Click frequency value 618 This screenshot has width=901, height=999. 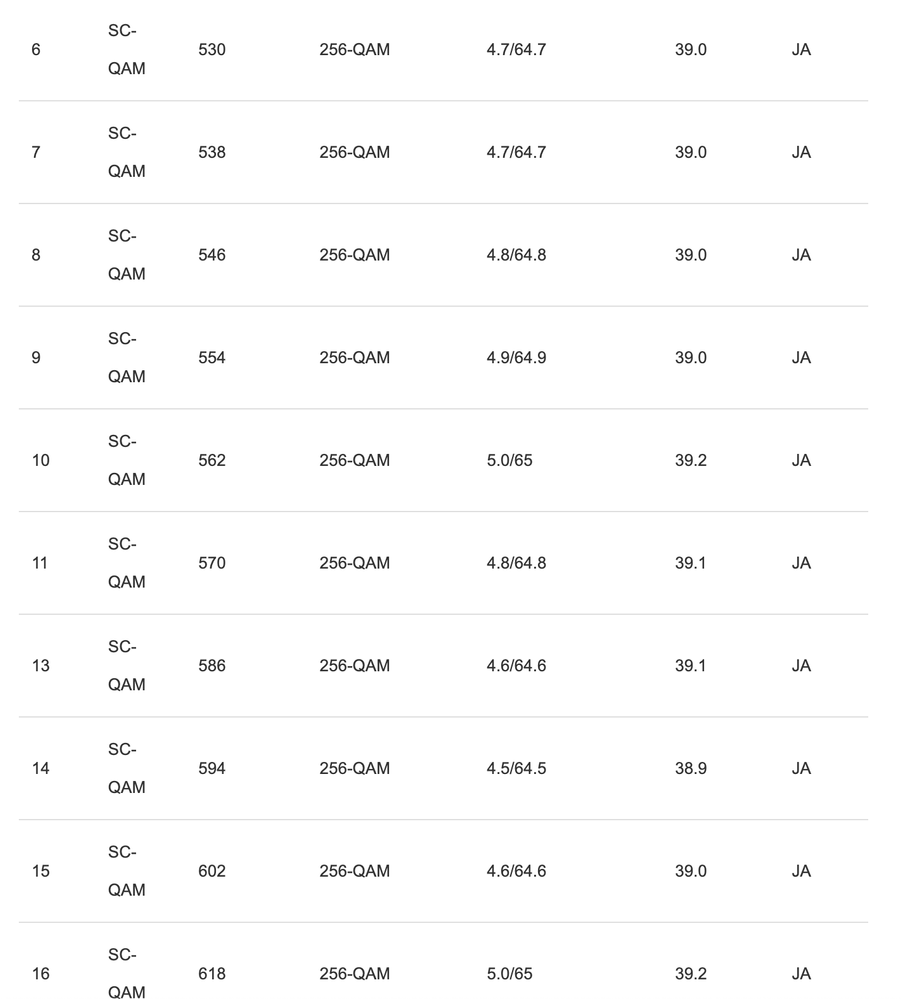tap(212, 974)
